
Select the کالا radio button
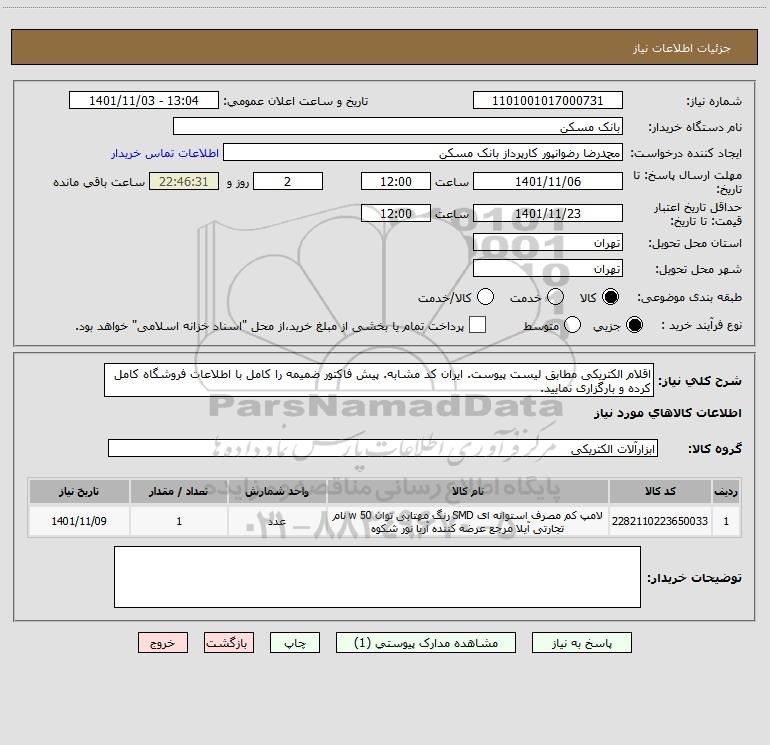pos(610,297)
